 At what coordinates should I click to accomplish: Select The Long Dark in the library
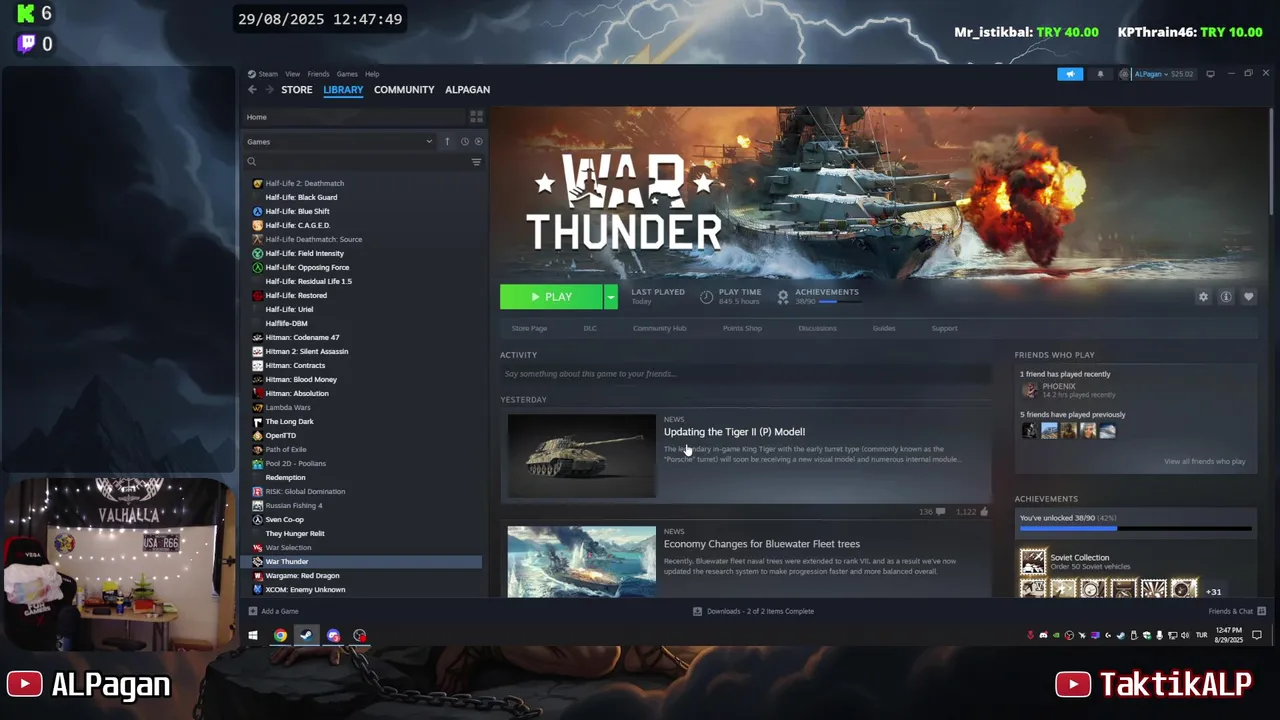click(289, 421)
